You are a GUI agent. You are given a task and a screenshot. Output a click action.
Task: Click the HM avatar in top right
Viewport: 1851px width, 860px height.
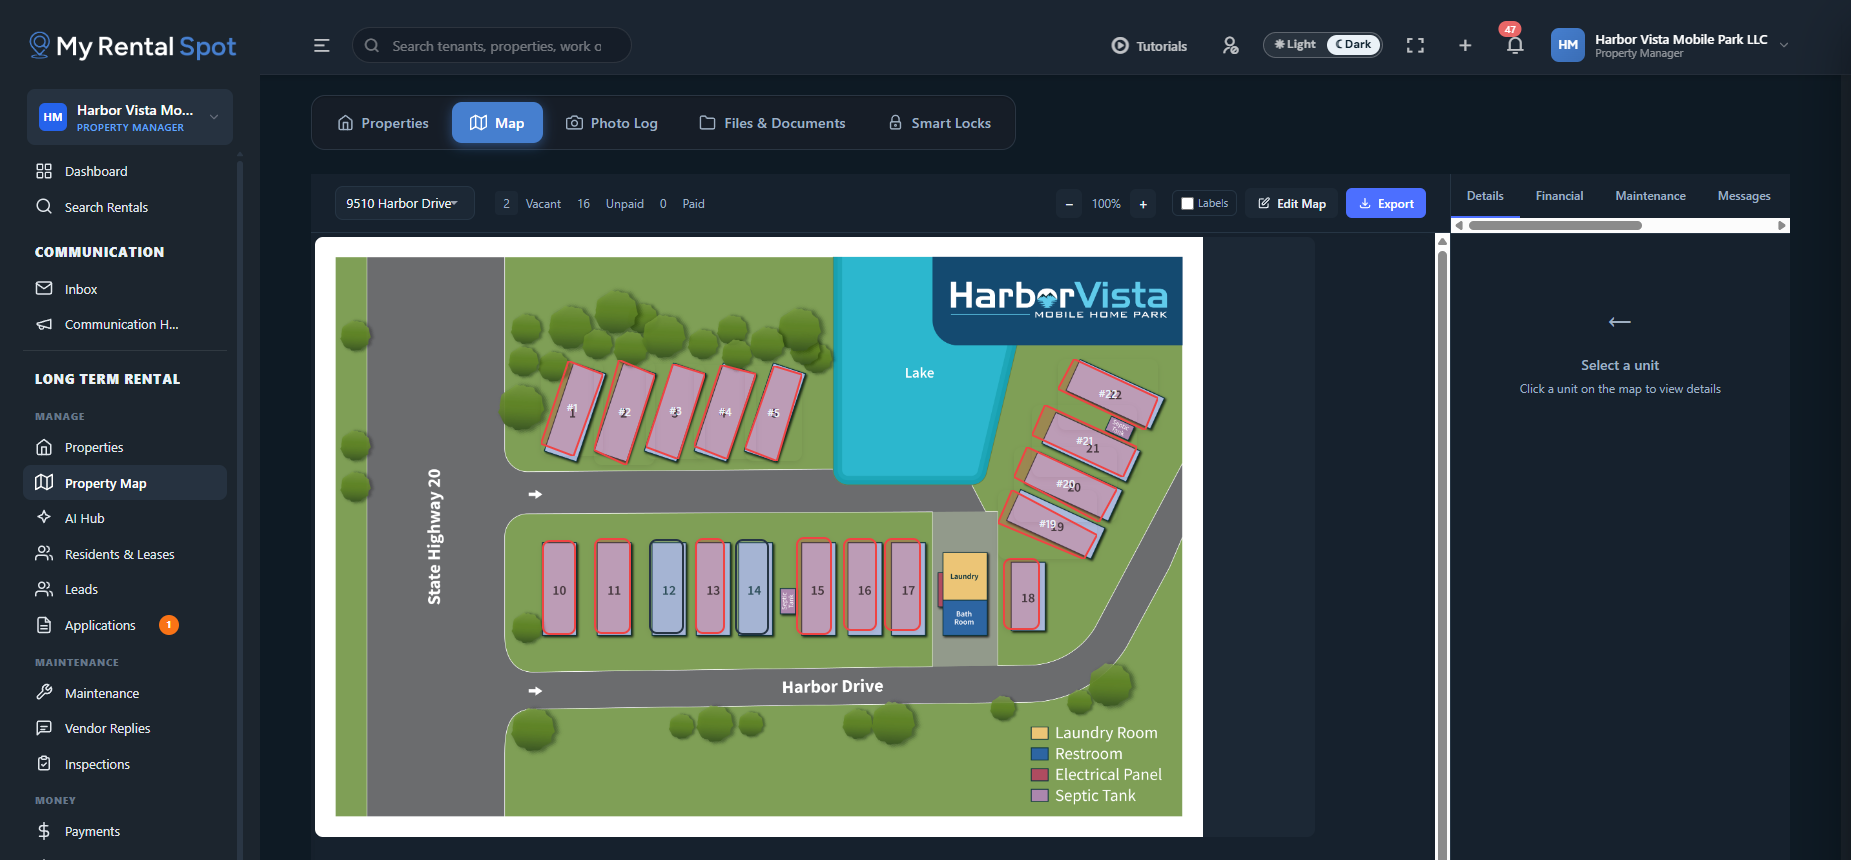pos(1568,45)
